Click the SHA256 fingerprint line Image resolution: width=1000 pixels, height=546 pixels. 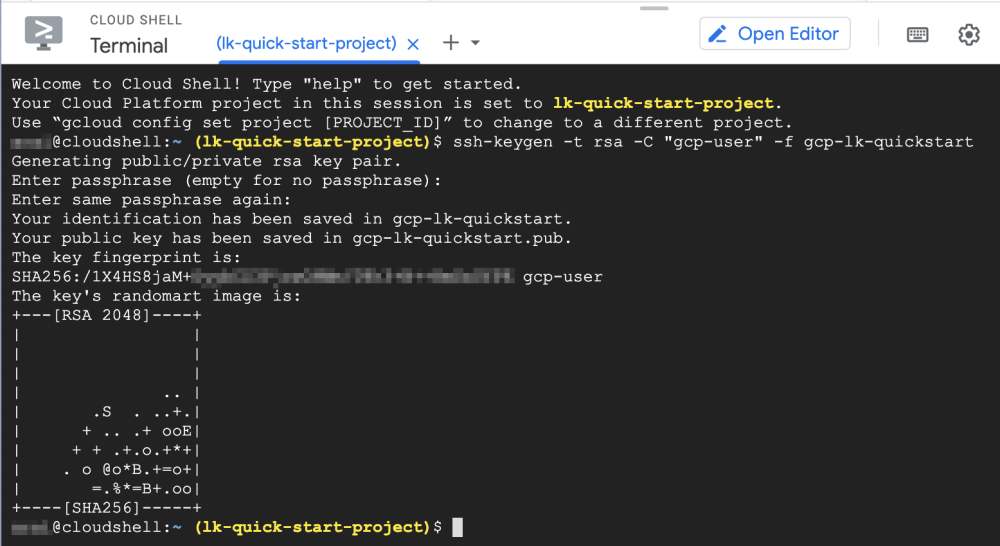click(x=300, y=276)
